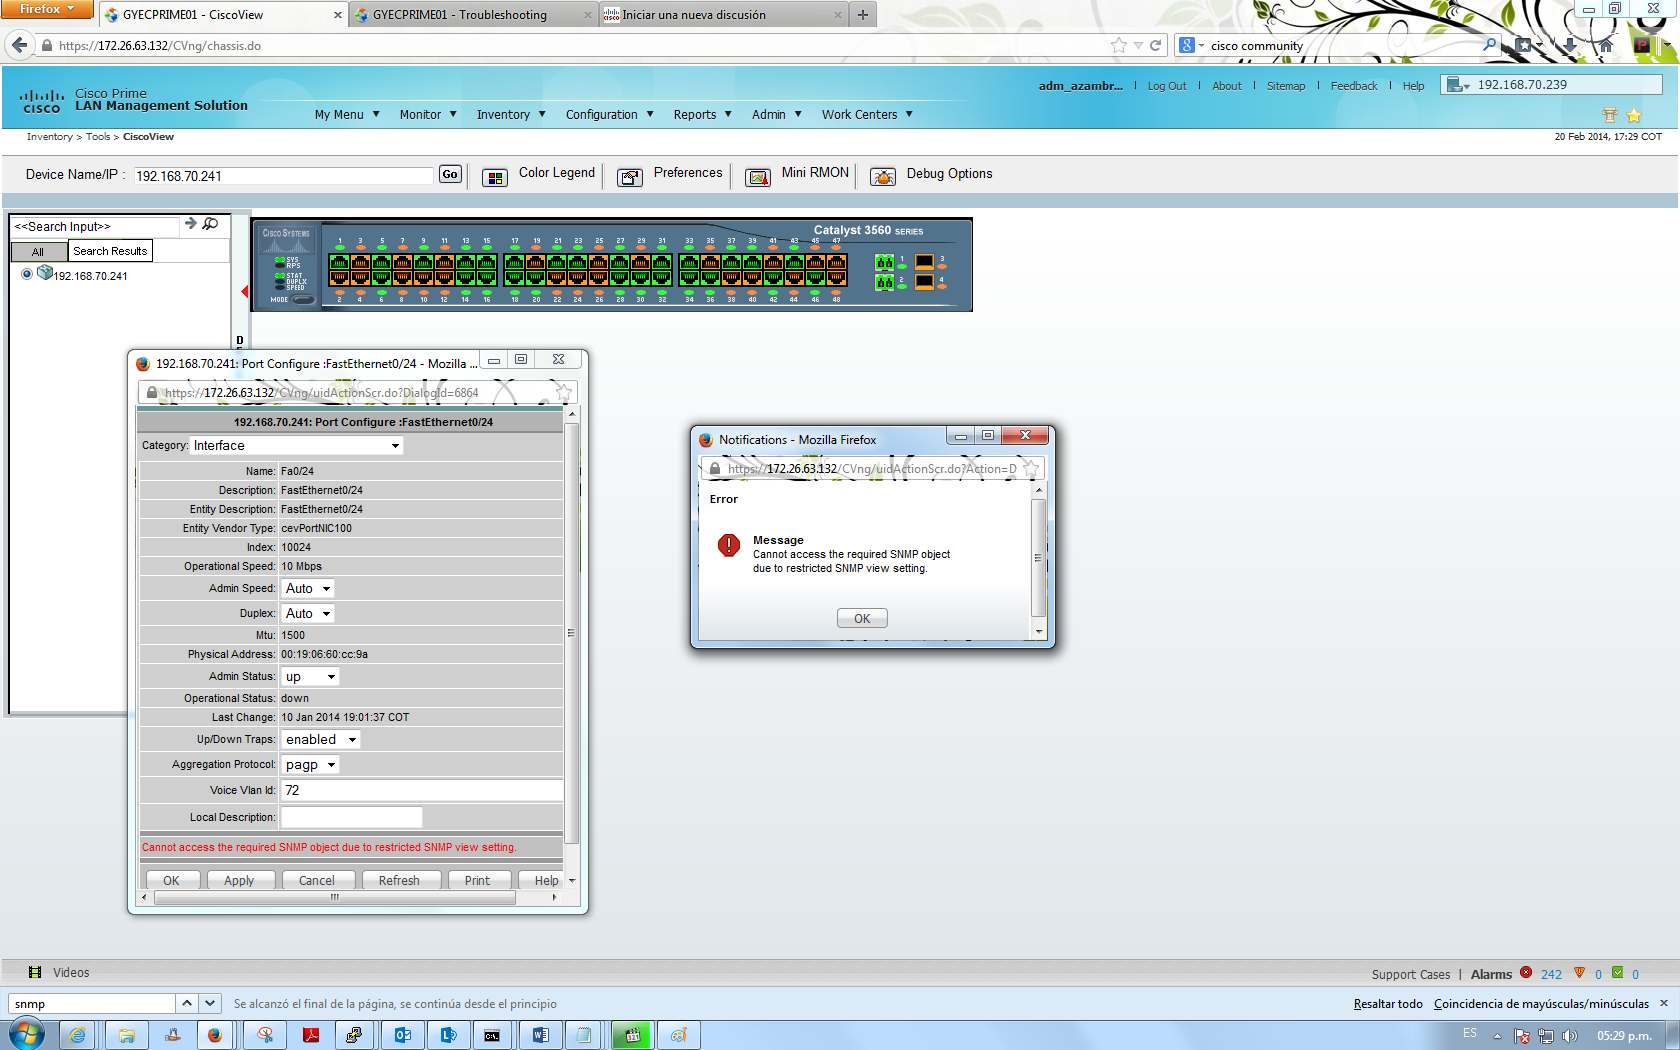Click the volume icon in system tray
Image resolution: width=1680 pixels, height=1050 pixels.
(1570, 1035)
